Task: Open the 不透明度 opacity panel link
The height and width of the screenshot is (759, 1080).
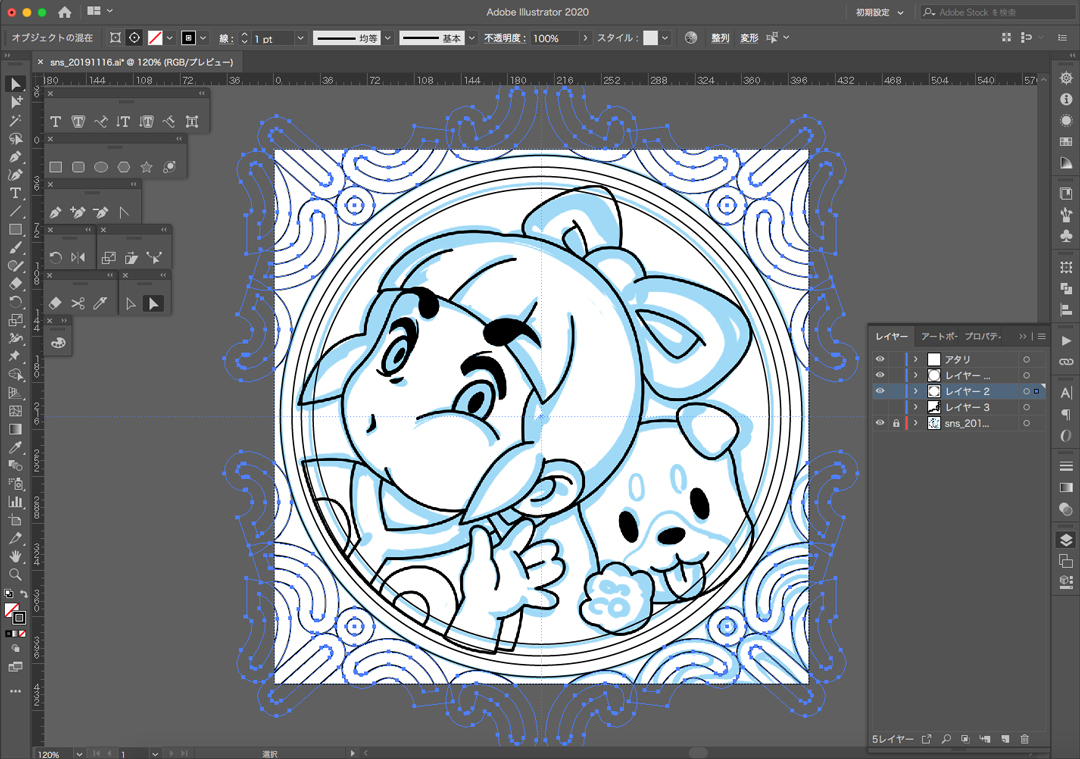Action: (504, 38)
